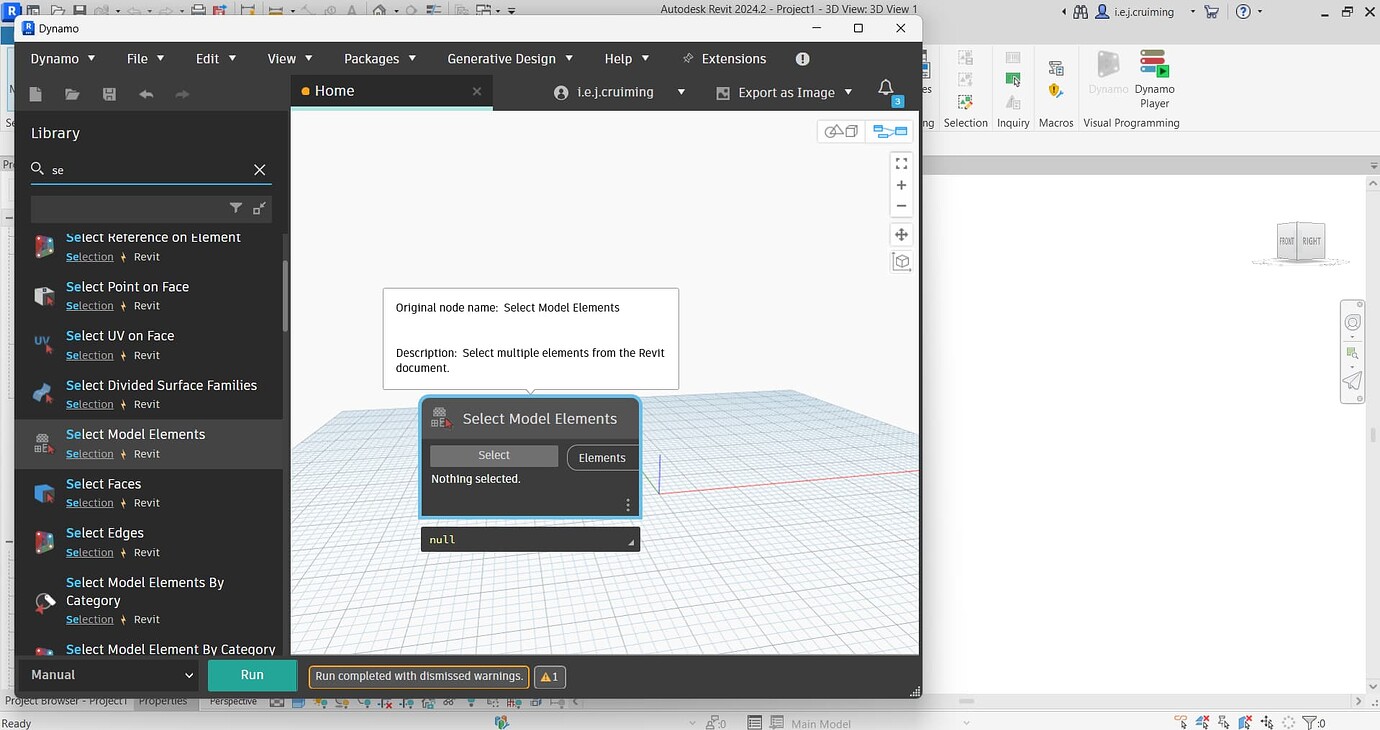Switch to graph view mode on the canvas
This screenshot has height=730, width=1380.
tap(888, 131)
